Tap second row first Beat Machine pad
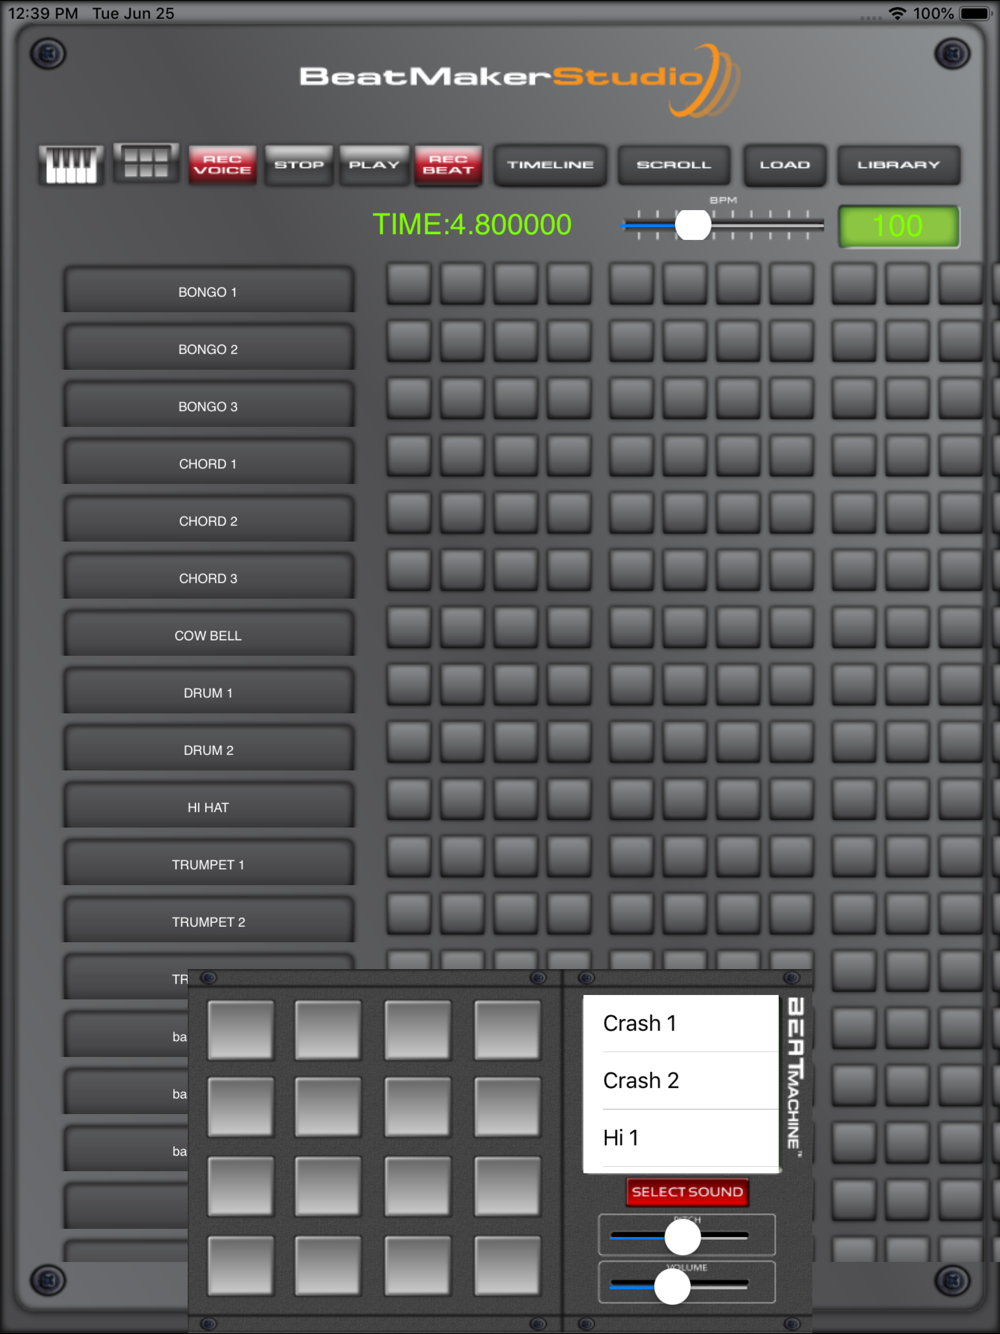1000x1334 pixels. pos(240,1107)
